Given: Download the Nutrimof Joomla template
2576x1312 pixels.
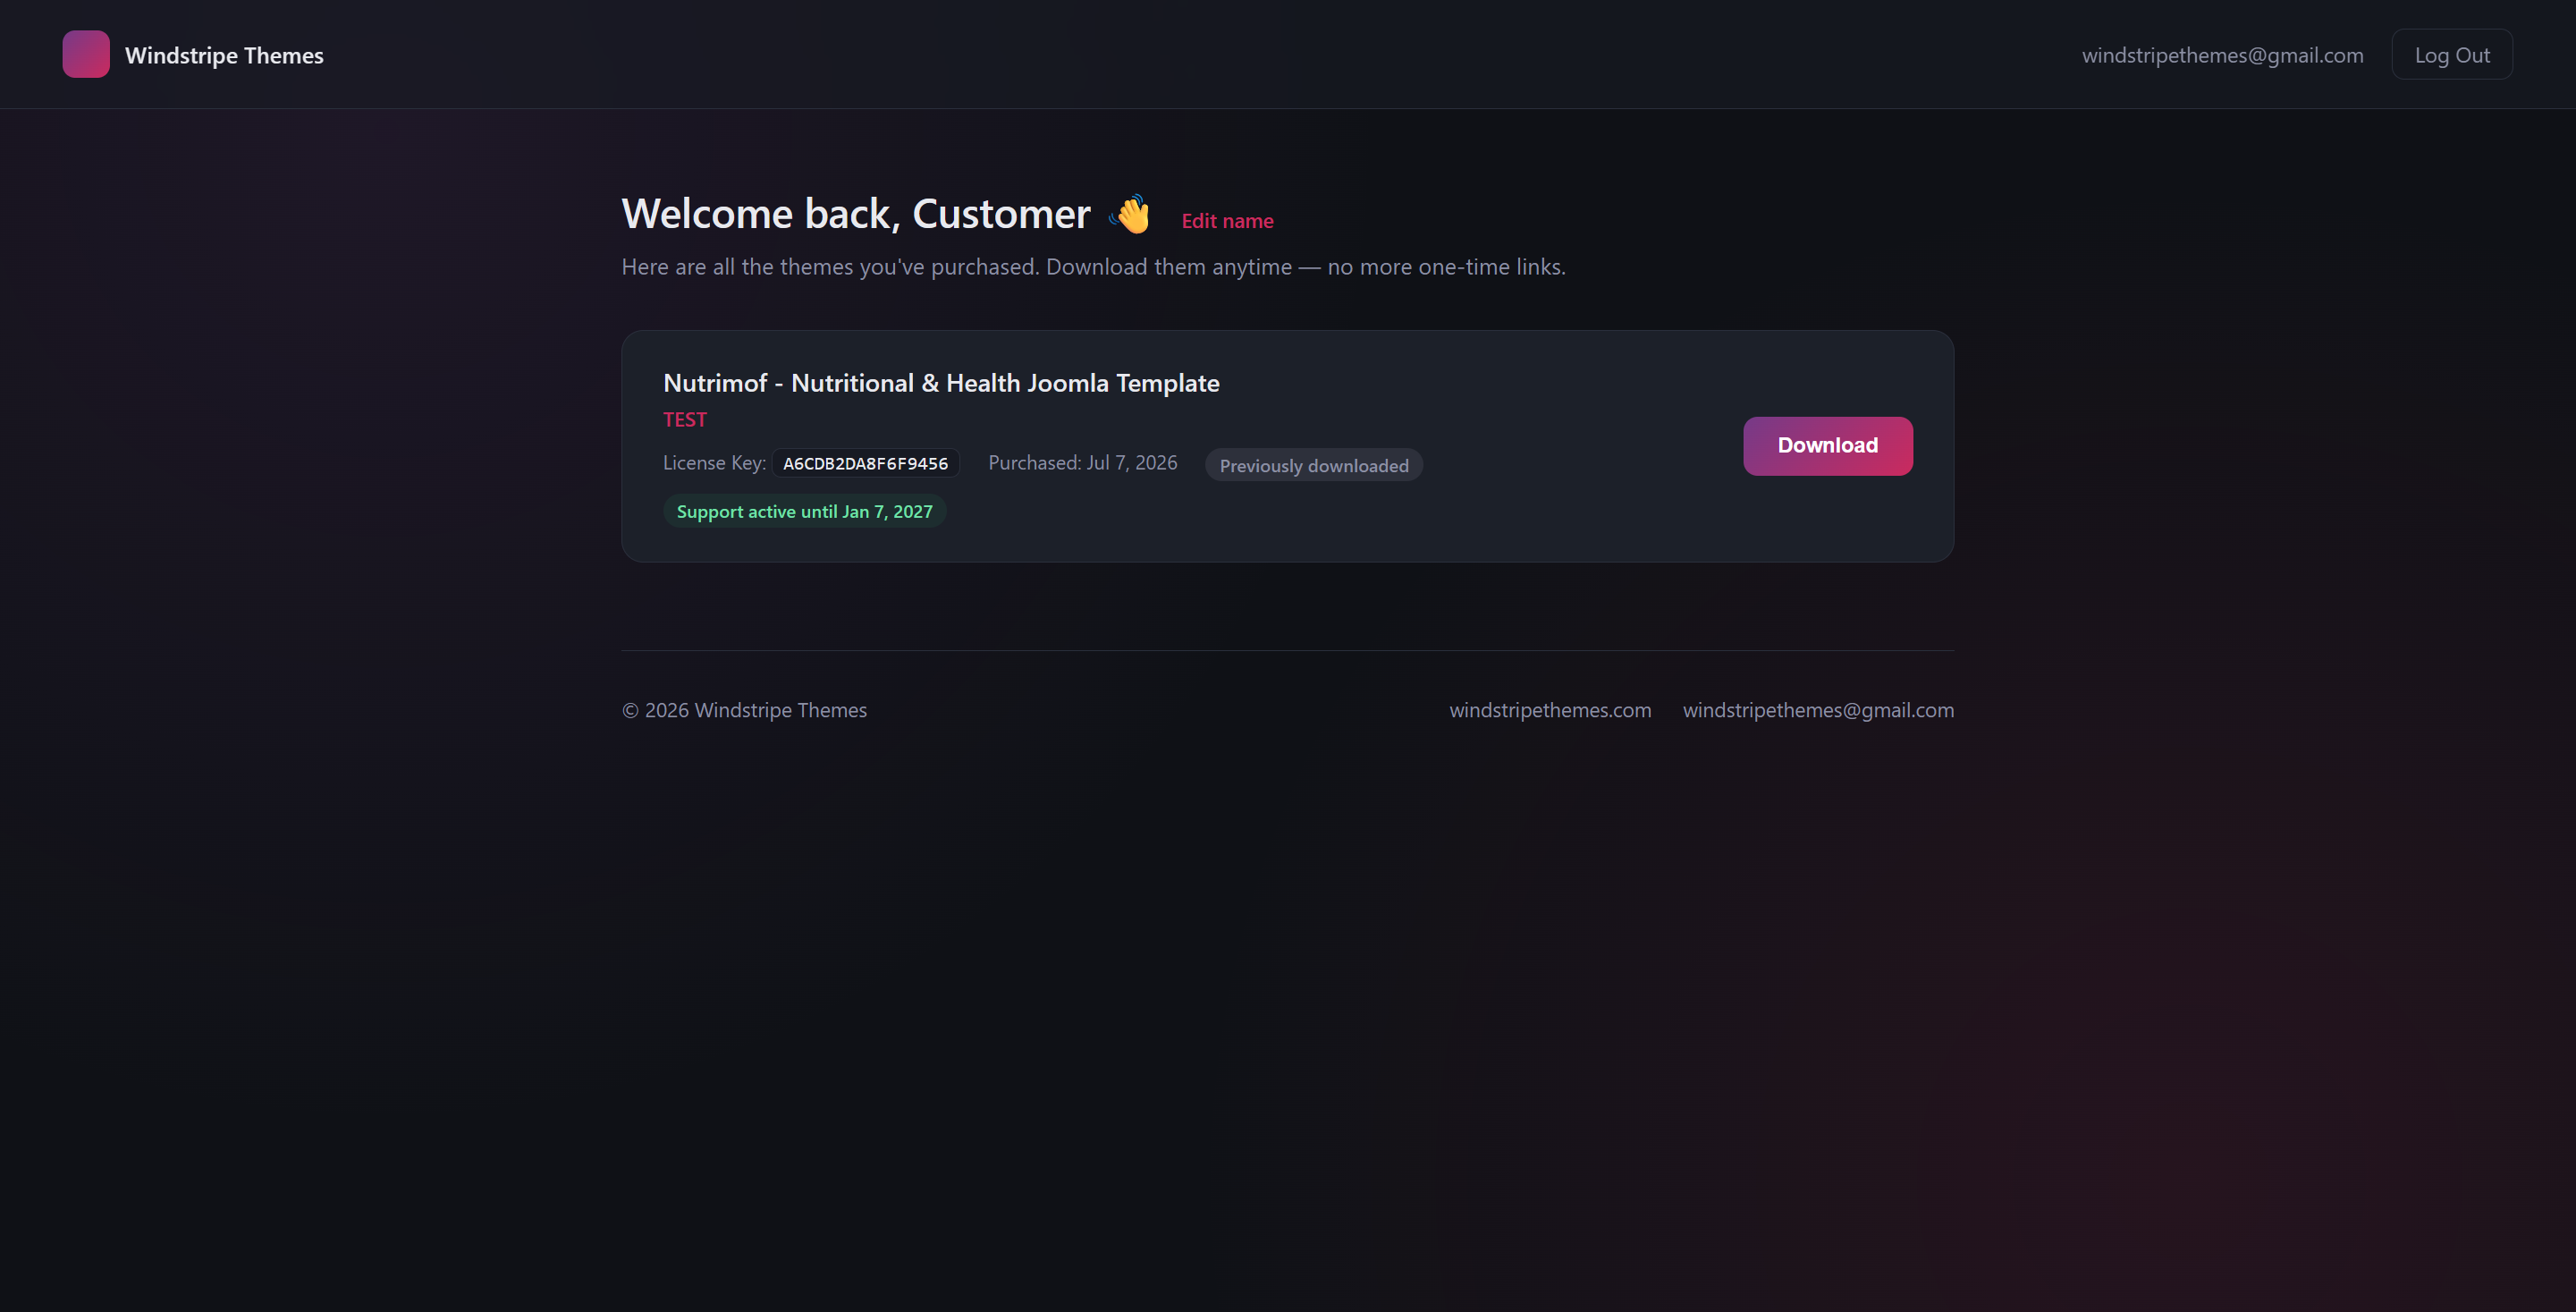Looking at the screenshot, I should pos(1828,446).
